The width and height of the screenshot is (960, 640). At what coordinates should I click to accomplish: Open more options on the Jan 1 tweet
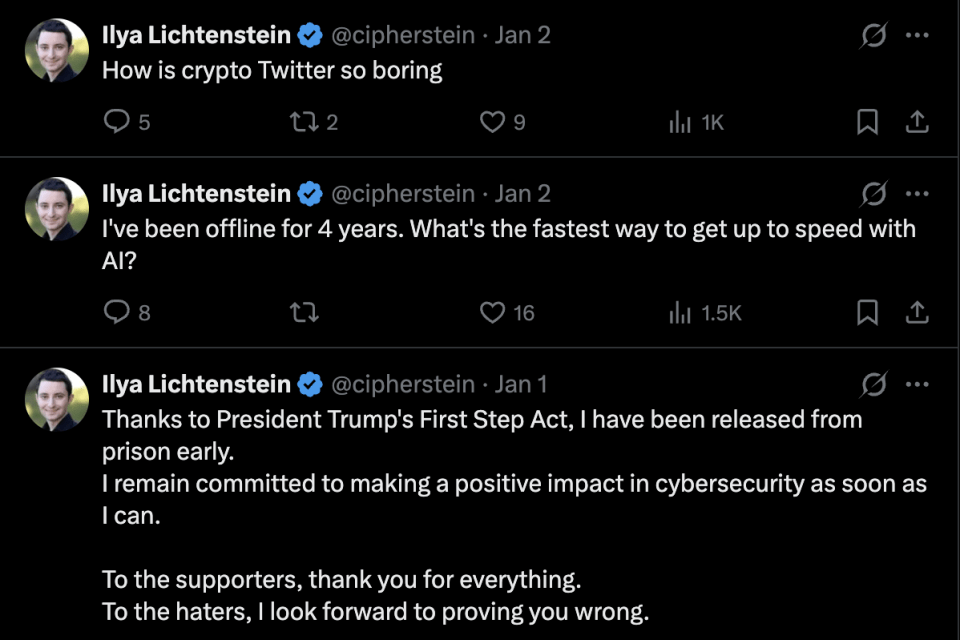pyautogui.click(x=916, y=384)
